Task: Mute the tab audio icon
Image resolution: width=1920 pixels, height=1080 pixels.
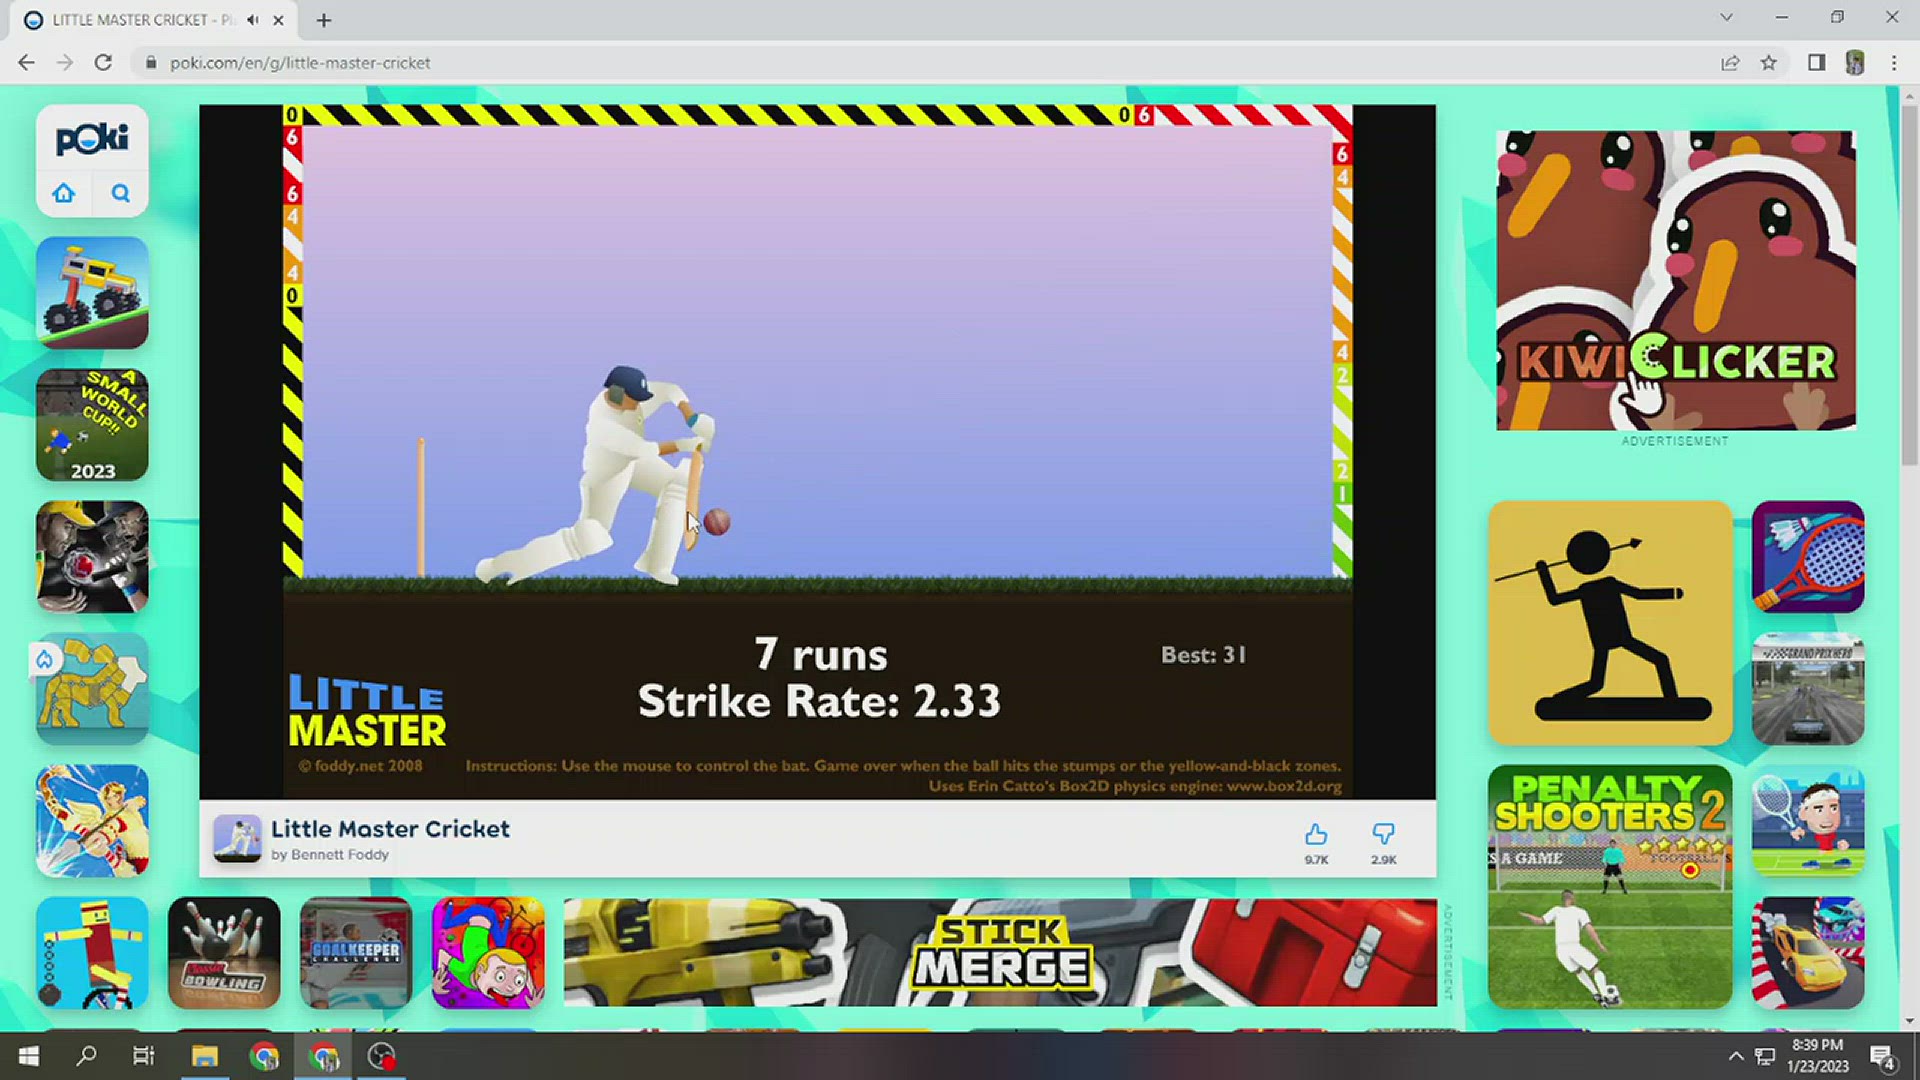Action: tap(254, 20)
